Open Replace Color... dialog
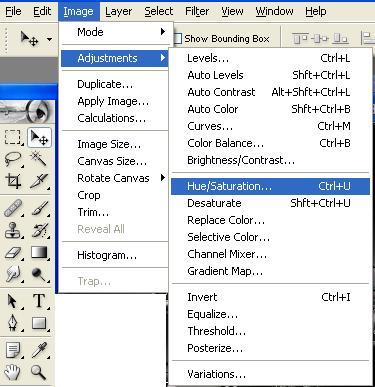 tap(270, 220)
